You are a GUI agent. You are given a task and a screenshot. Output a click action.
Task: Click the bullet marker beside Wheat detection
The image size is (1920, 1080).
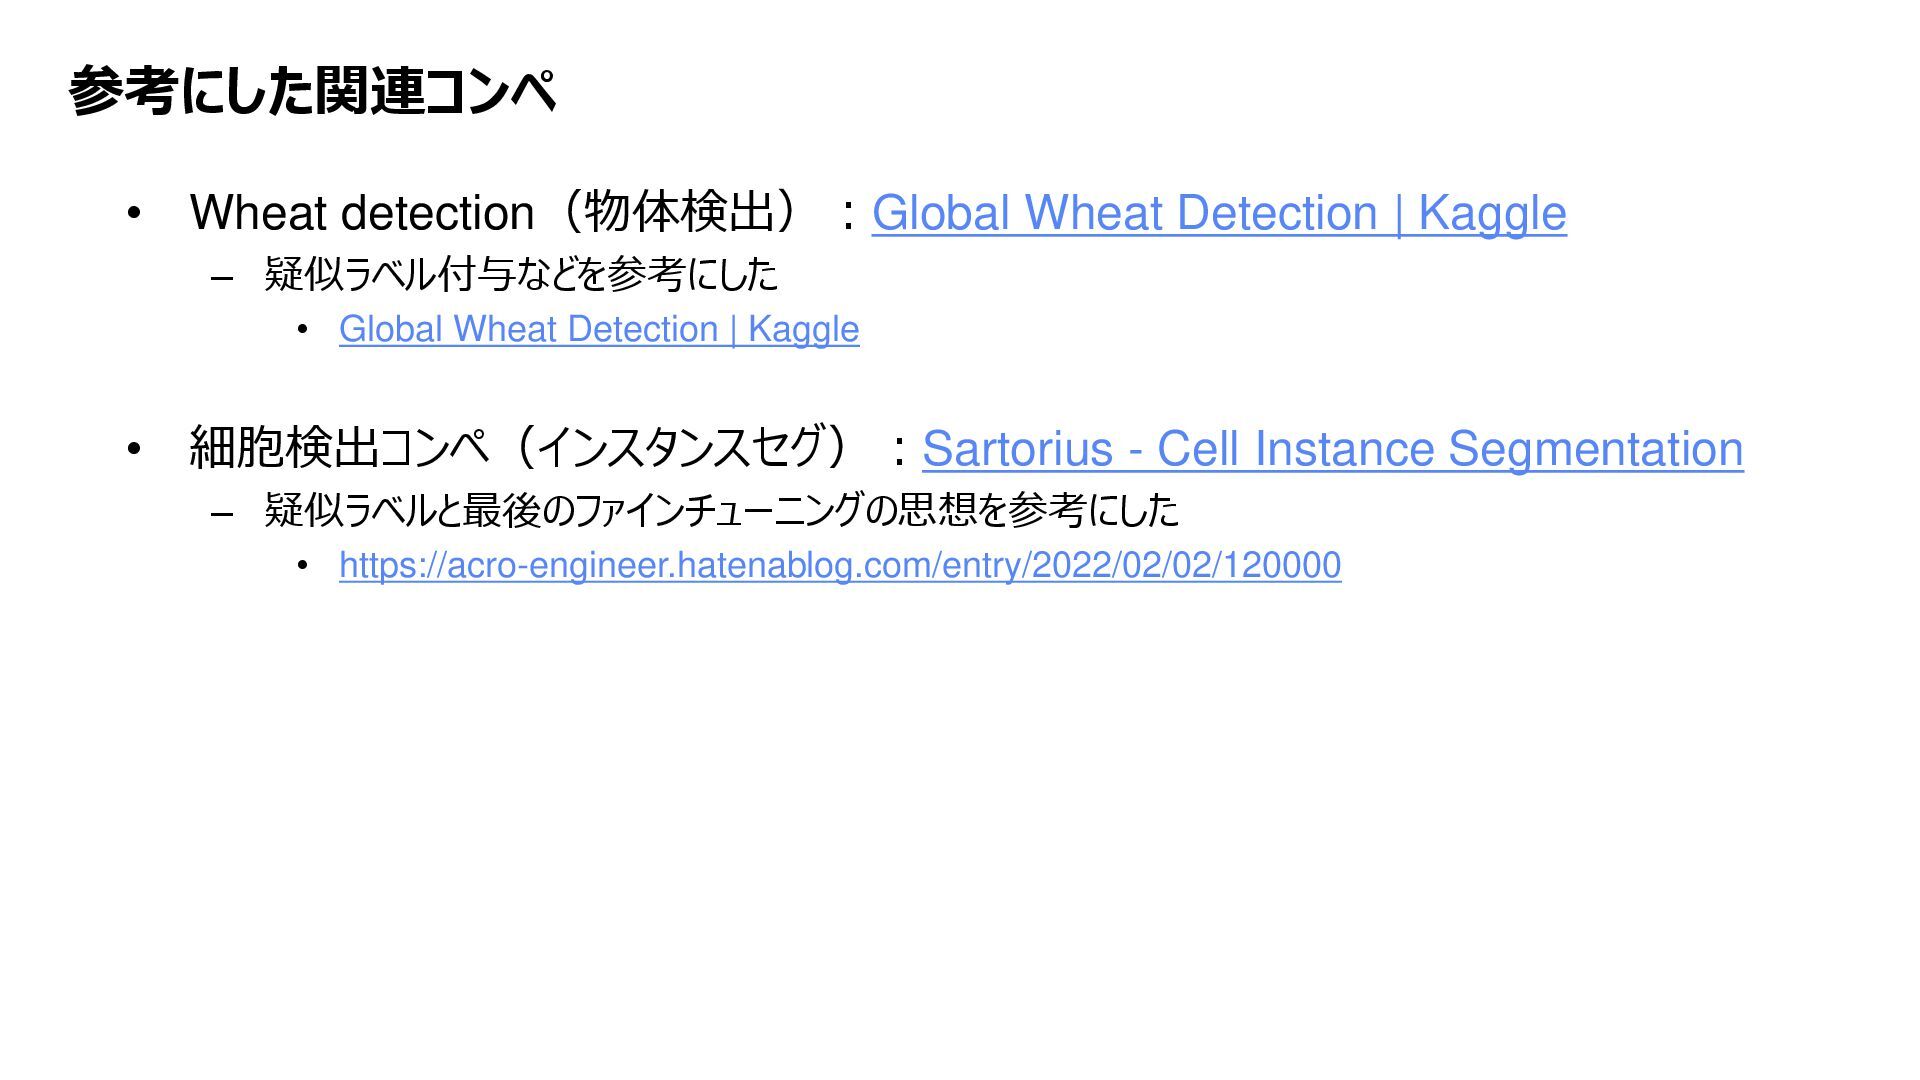134,214
